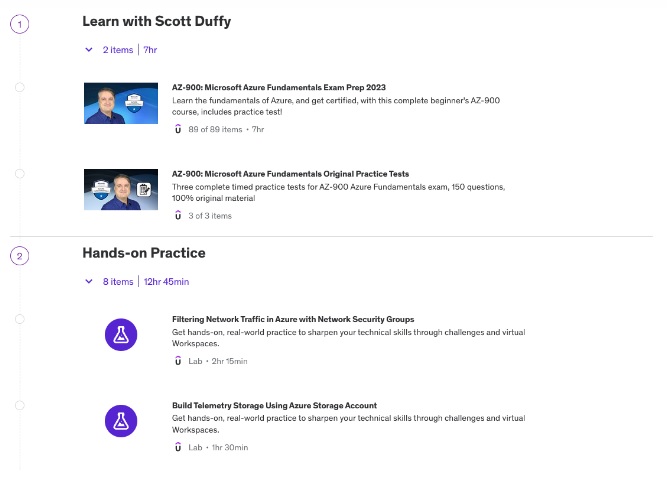667x478 pixels.
Task: Open AZ-900 Microsoft Azure Fundamentals Exam Prep 2023
Action: tap(289, 88)
